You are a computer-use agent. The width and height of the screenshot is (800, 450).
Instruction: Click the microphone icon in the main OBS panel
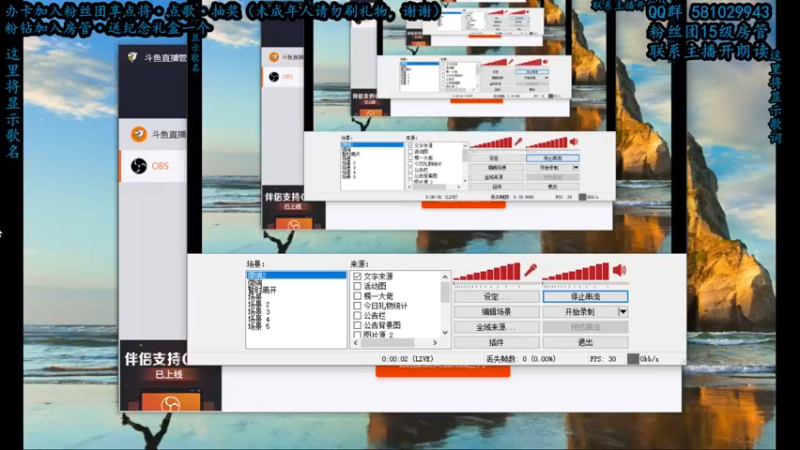(x=530, y=270)
